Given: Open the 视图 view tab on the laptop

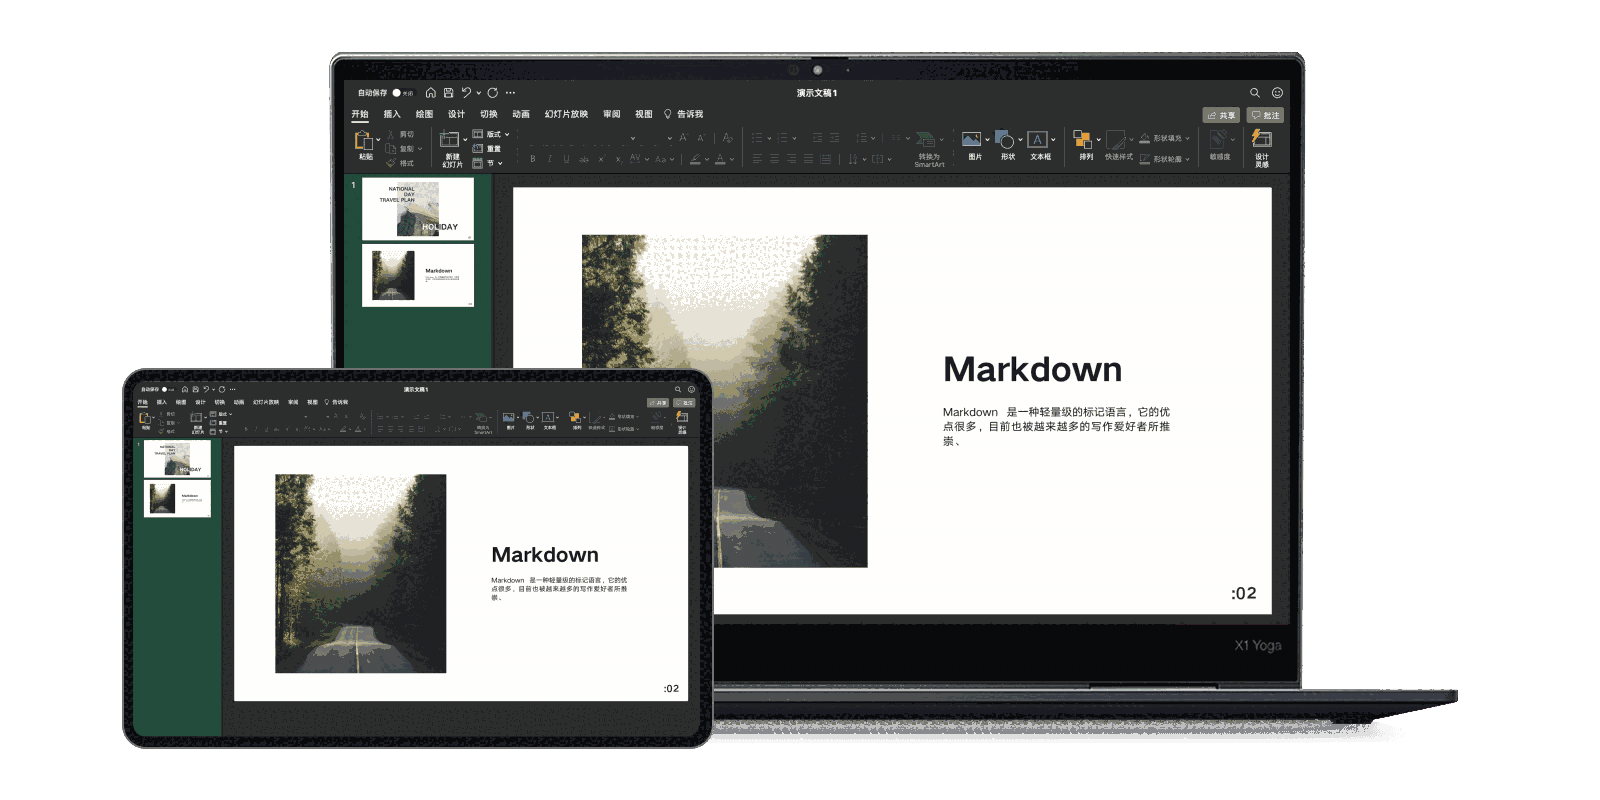Looking at the screenshot, I should tap(644, 114).
